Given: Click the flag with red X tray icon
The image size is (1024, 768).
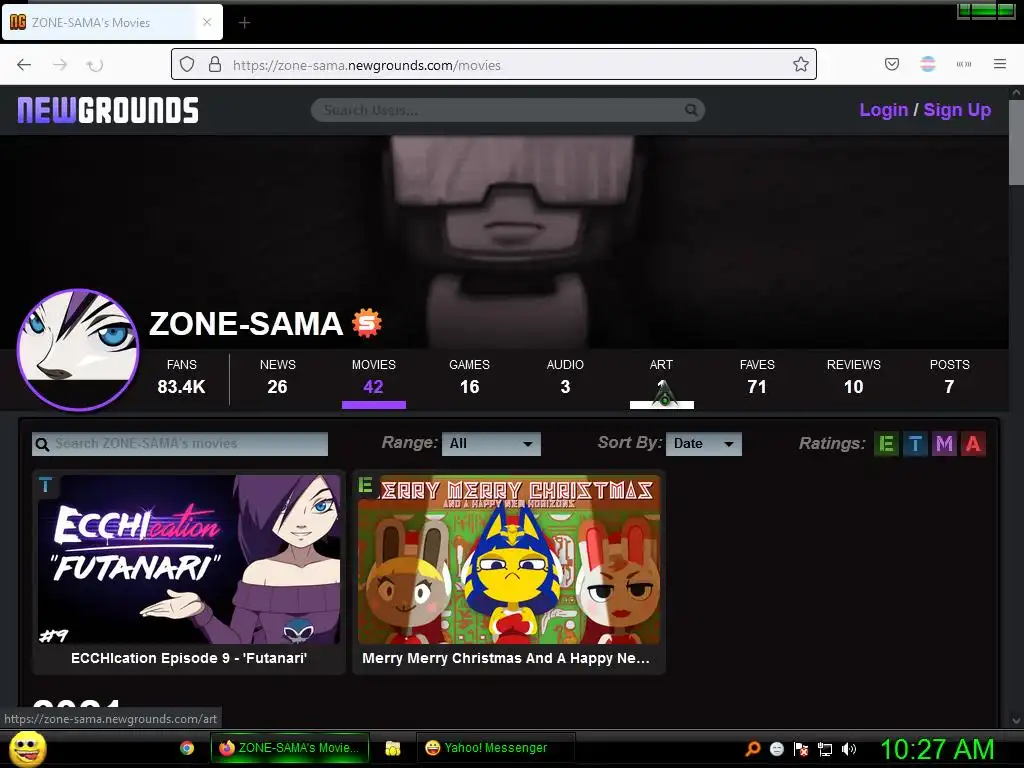Looking at the screenshot, I should pos(801,749).
